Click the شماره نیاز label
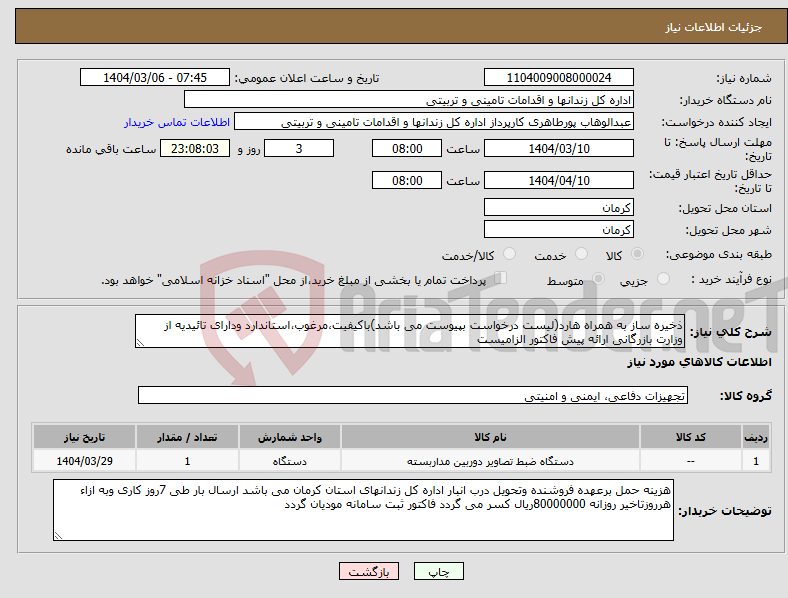The image size is (788, 598). pos(744,78)
